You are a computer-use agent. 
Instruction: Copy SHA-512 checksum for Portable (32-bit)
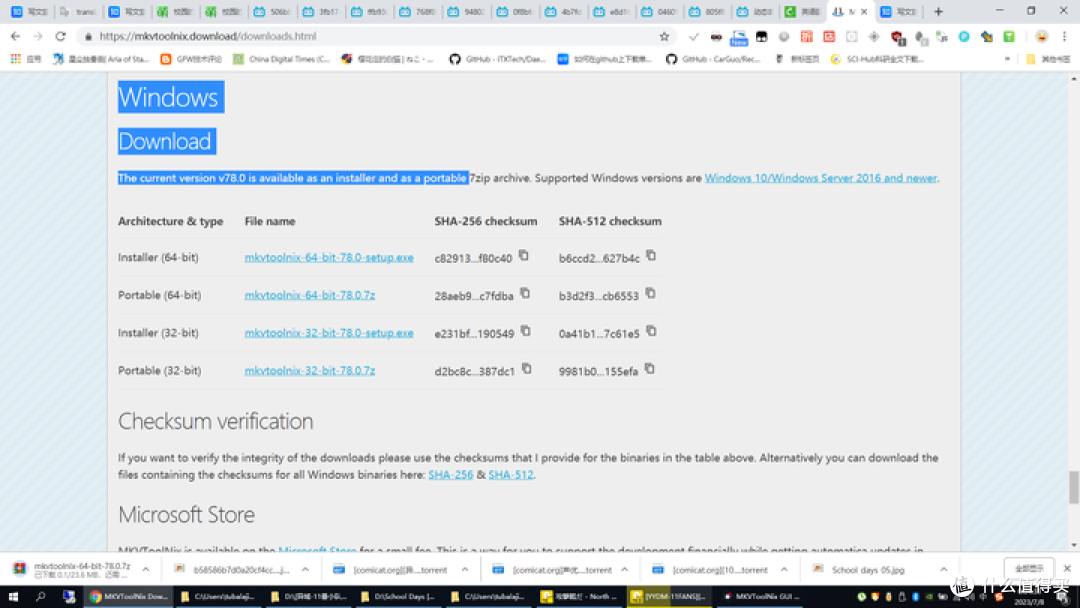649,369
